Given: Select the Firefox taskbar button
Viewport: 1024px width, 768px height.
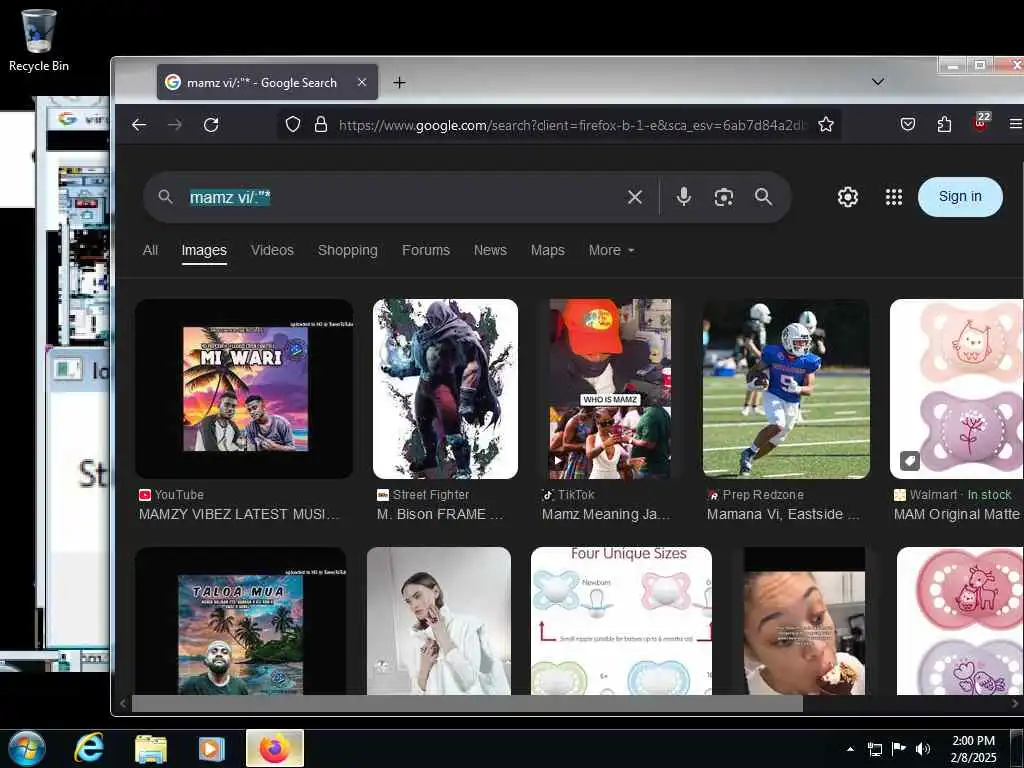Looking at the screenshot, I should coord(275,748).
